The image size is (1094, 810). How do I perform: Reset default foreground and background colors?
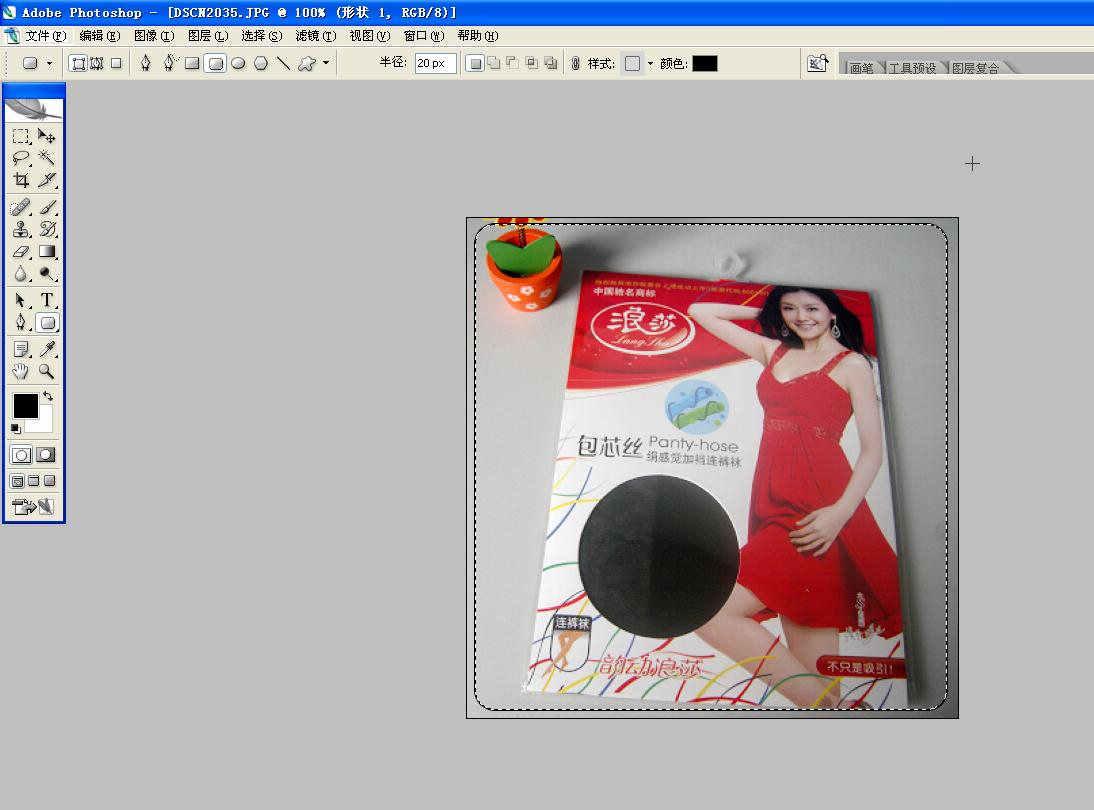click(15, 428)
